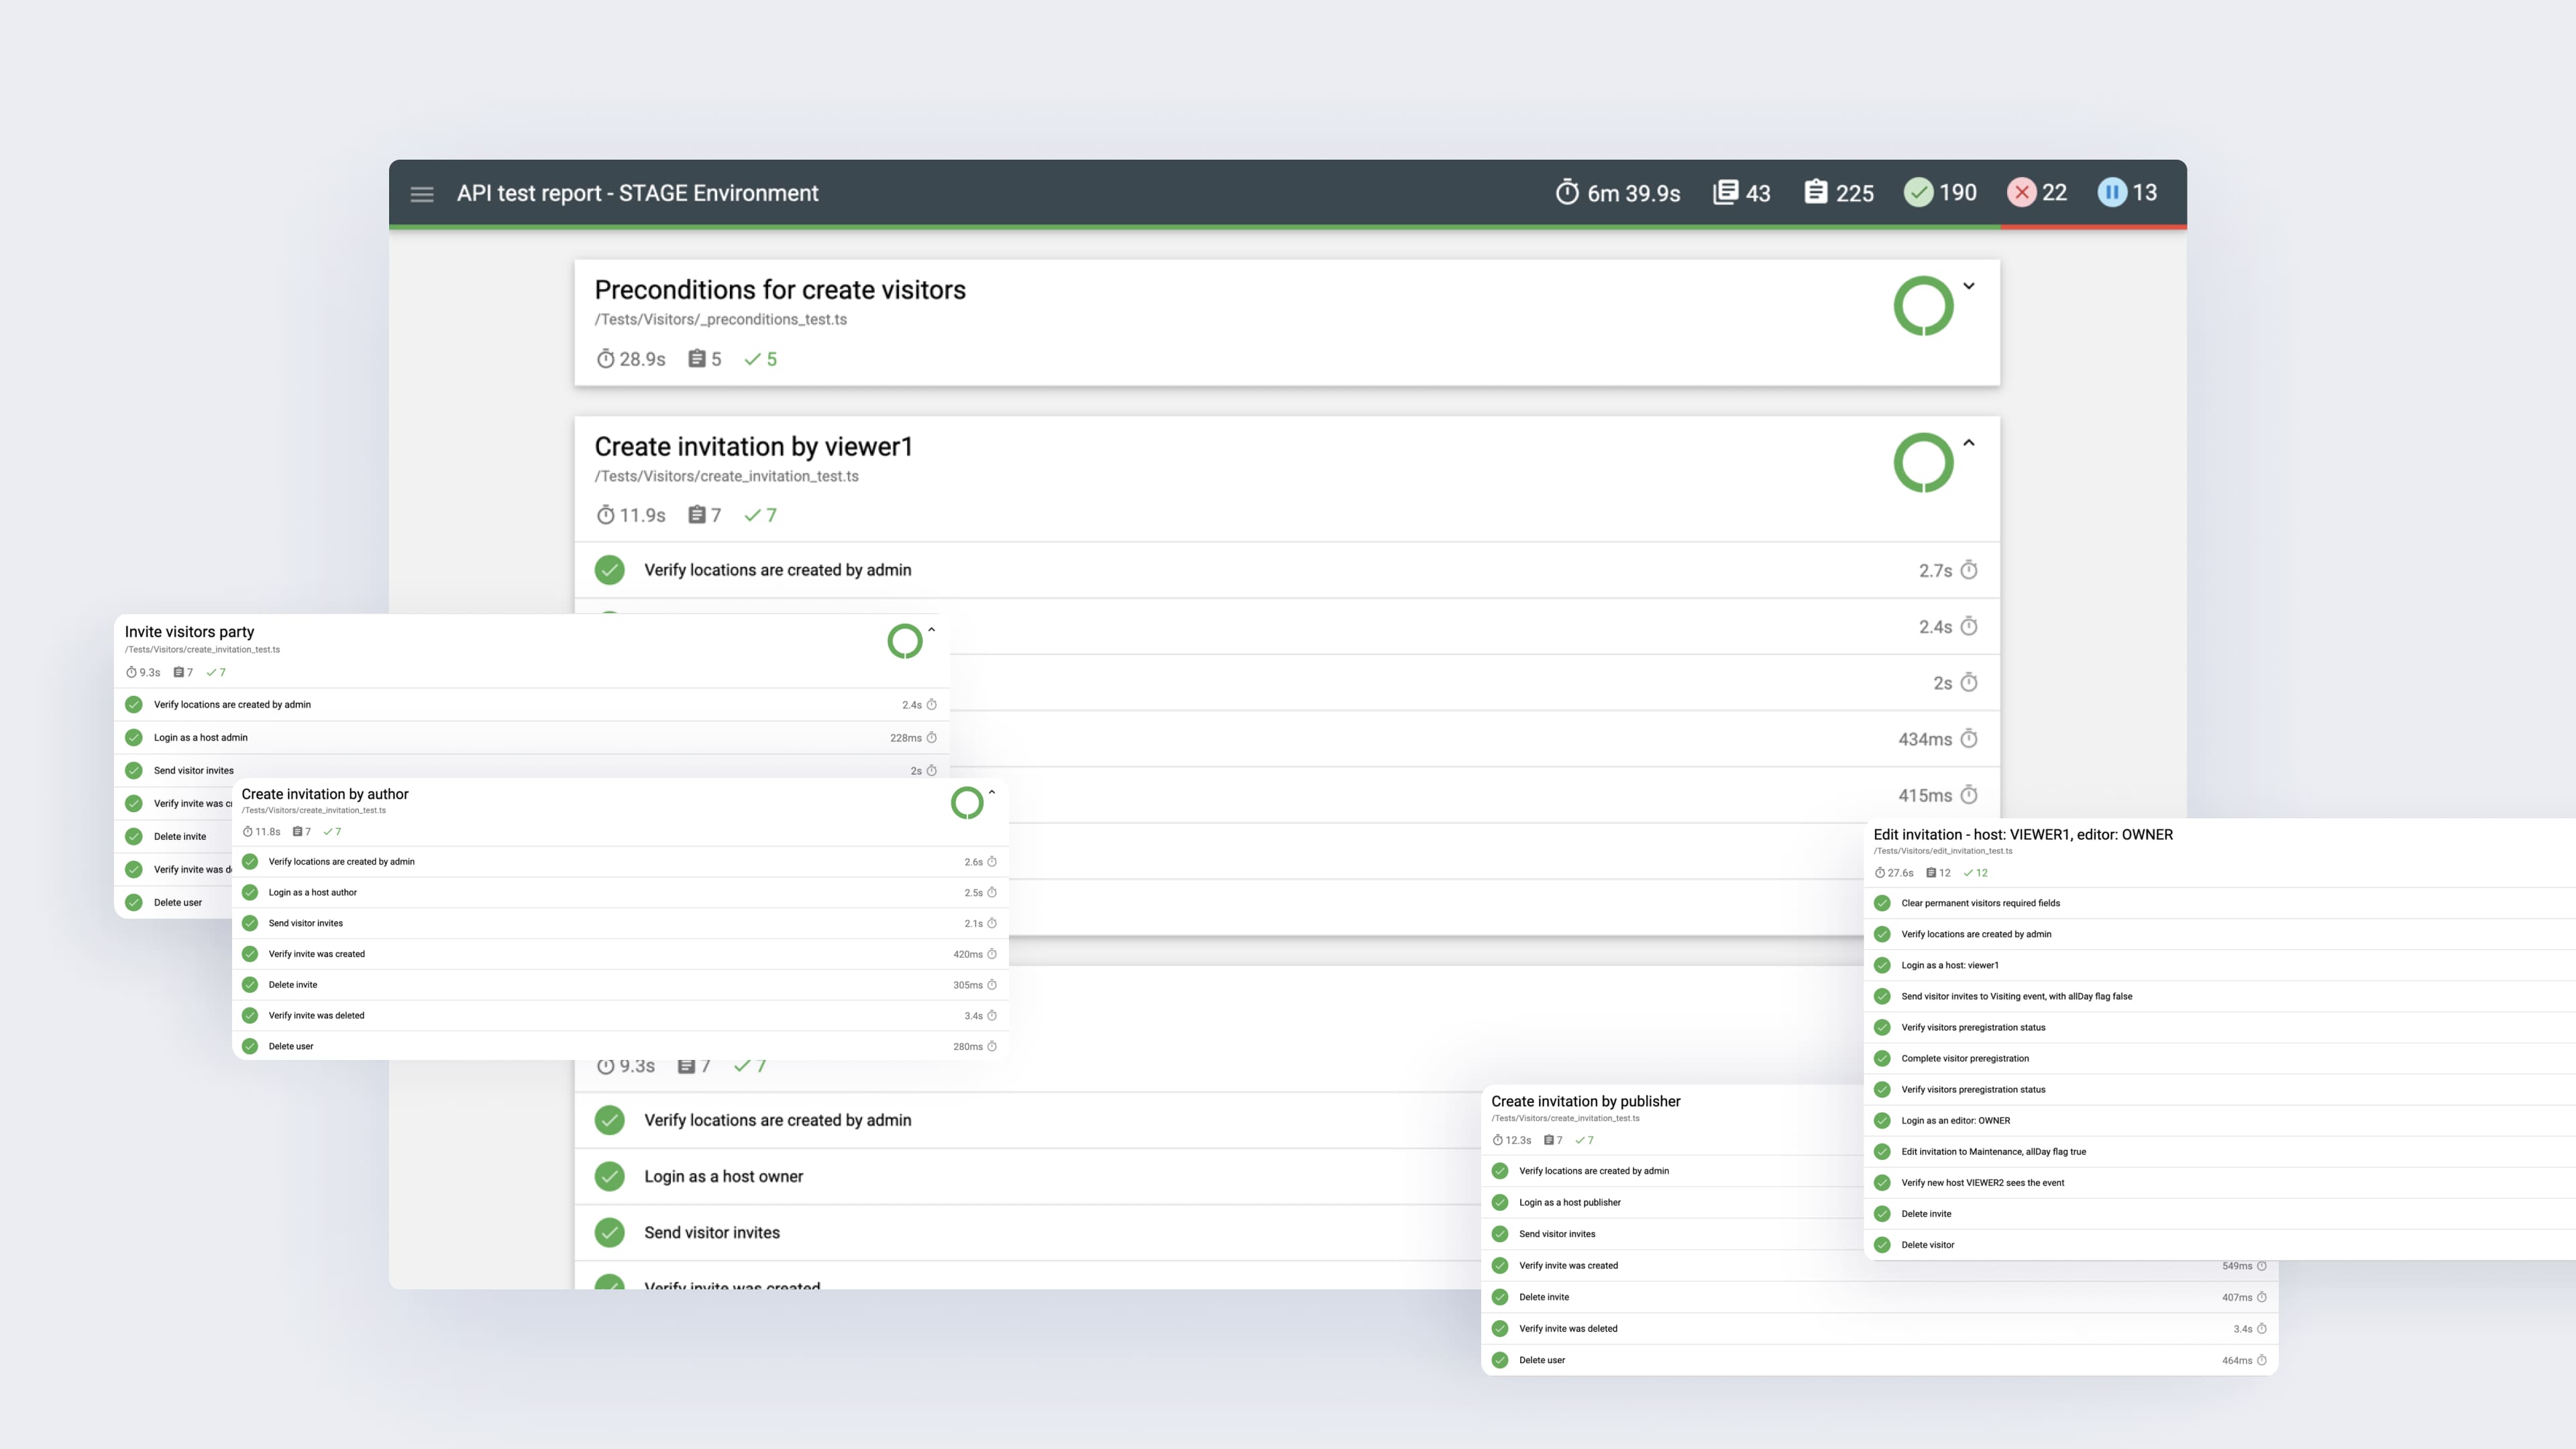Filter by failed tests red X icon
The image size is (2576, 1449).
pyautogui.click(x=2021, y=192)
